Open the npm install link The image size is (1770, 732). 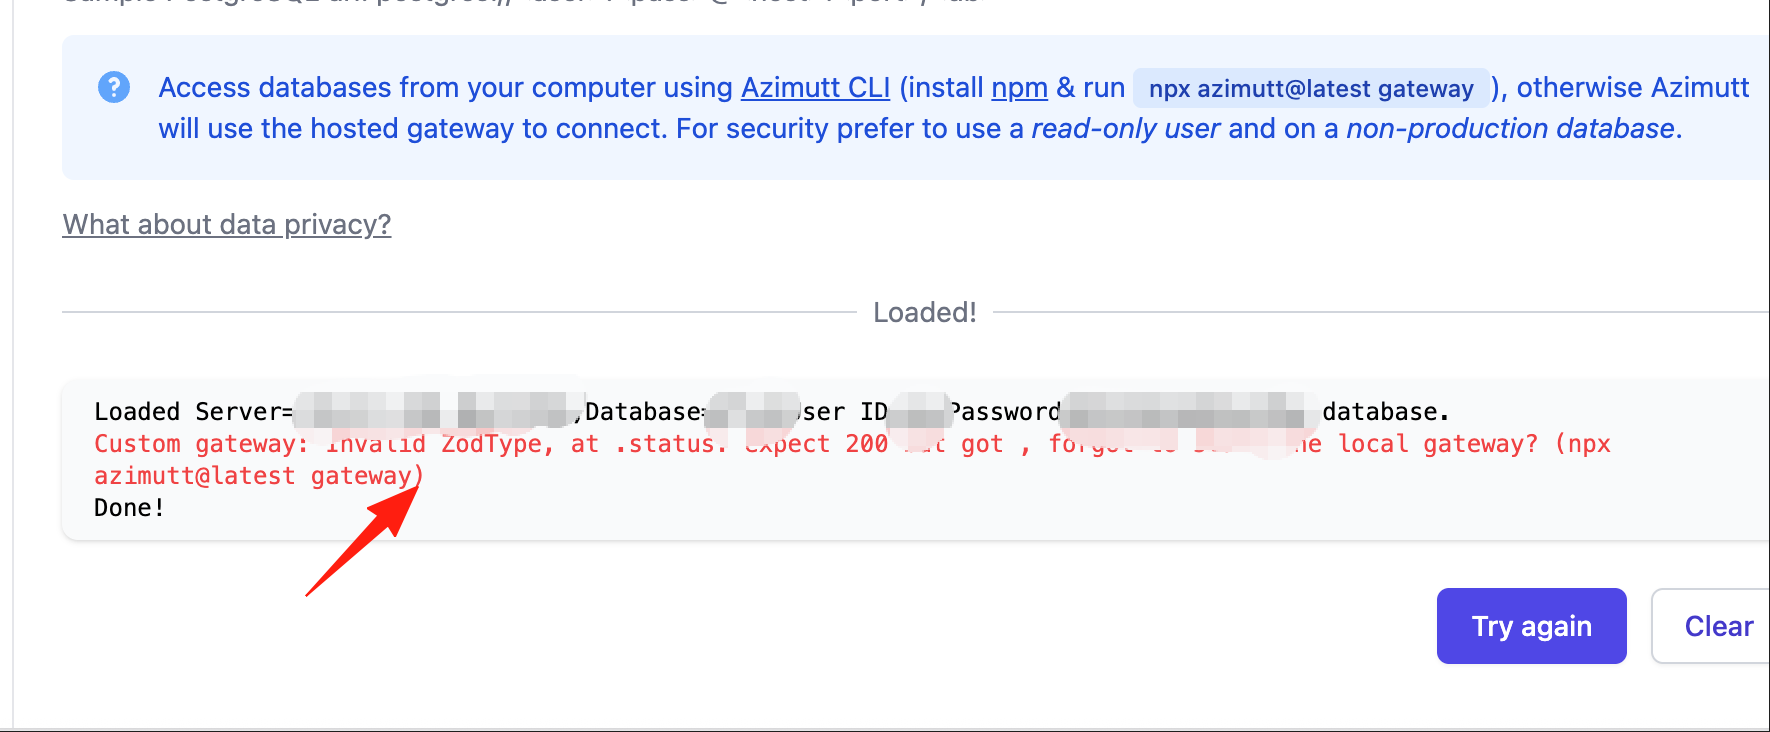click(1019, 88)
